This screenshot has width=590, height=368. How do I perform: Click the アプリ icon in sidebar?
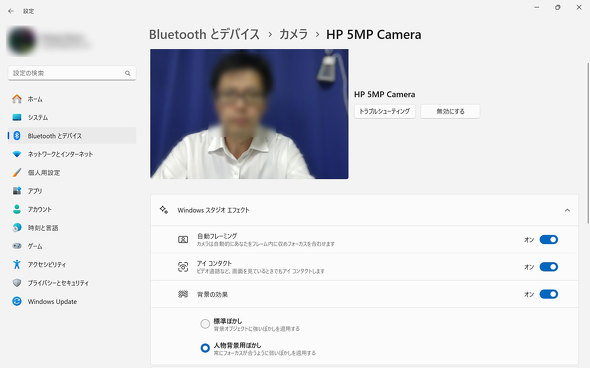pyautogui.click(x=17, y=191)
